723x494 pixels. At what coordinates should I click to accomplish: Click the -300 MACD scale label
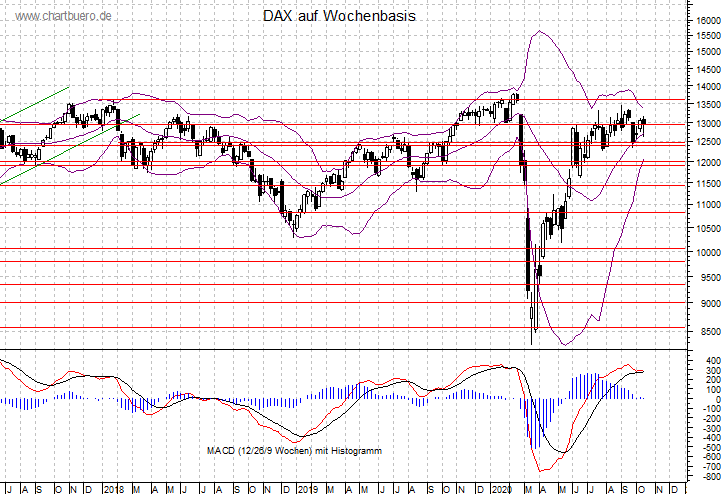pos(712,429)
